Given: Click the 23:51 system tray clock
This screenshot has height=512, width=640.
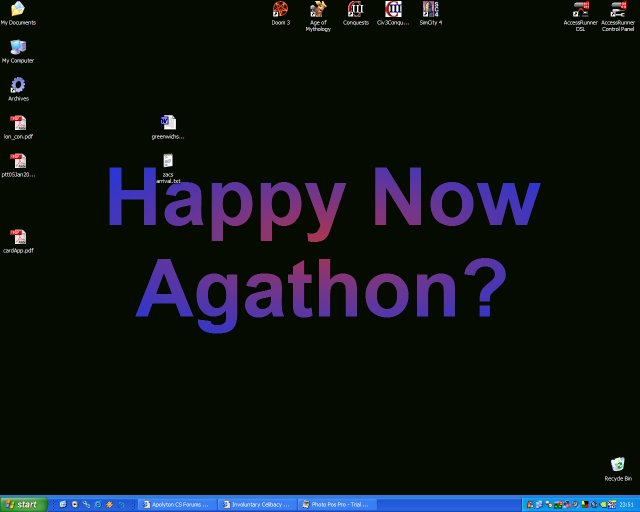Looking at the screenshot, I should pos(627,505).
